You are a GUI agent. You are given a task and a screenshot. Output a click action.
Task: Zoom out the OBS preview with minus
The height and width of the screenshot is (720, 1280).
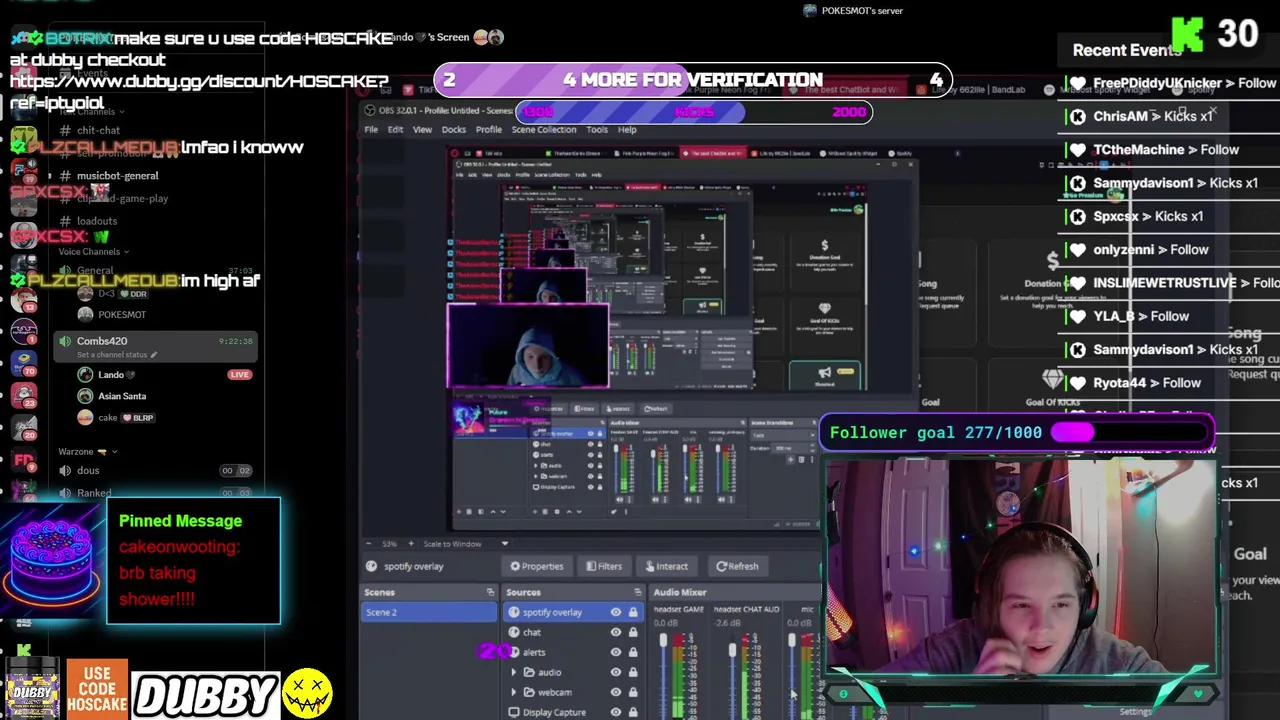[369, 544]
